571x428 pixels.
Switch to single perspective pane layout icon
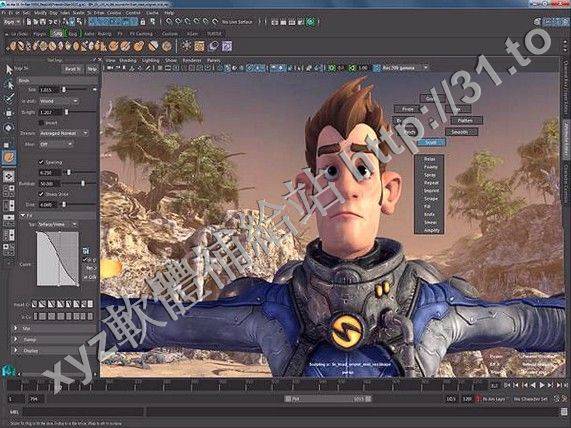point(9,177)
